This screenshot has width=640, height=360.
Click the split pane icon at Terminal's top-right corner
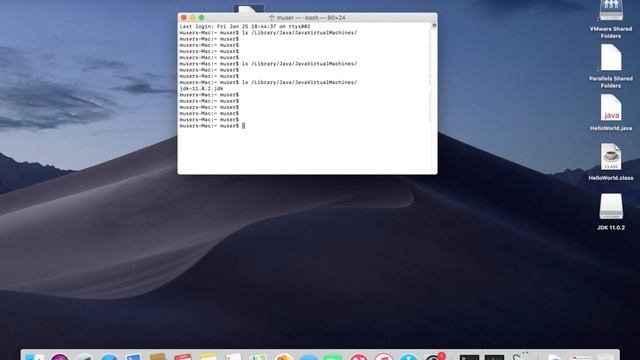(x=434, y=25)
